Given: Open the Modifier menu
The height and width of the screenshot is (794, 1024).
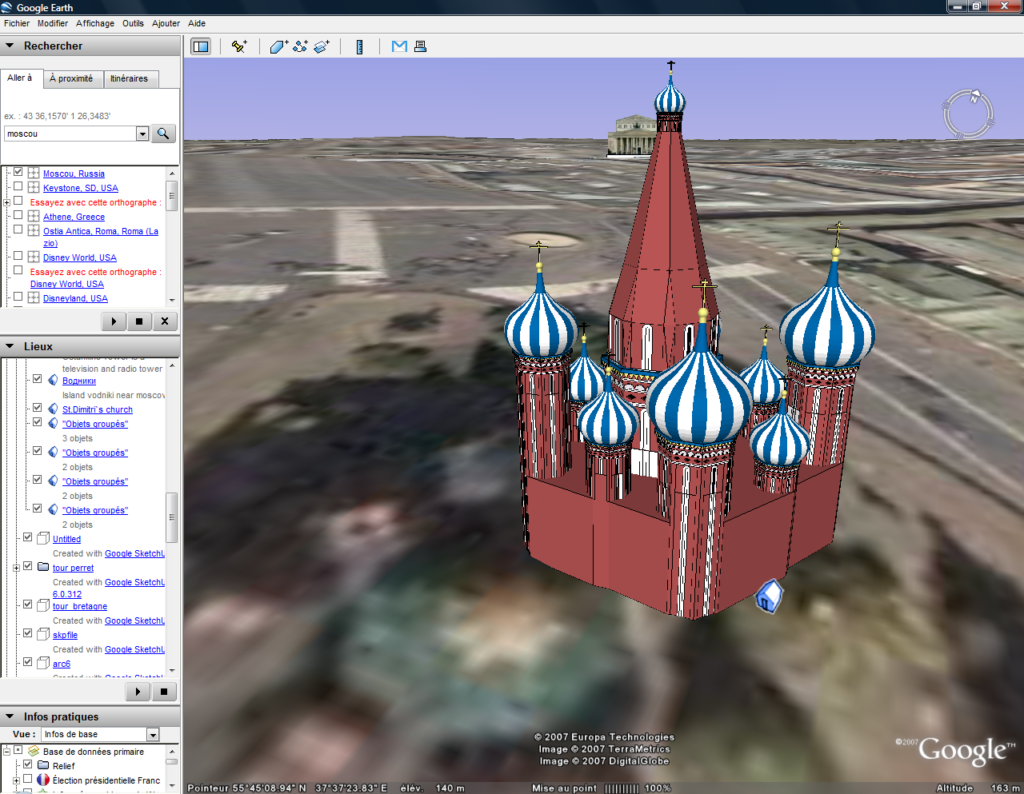Looking at the screenshot, I should click(52, 23).
